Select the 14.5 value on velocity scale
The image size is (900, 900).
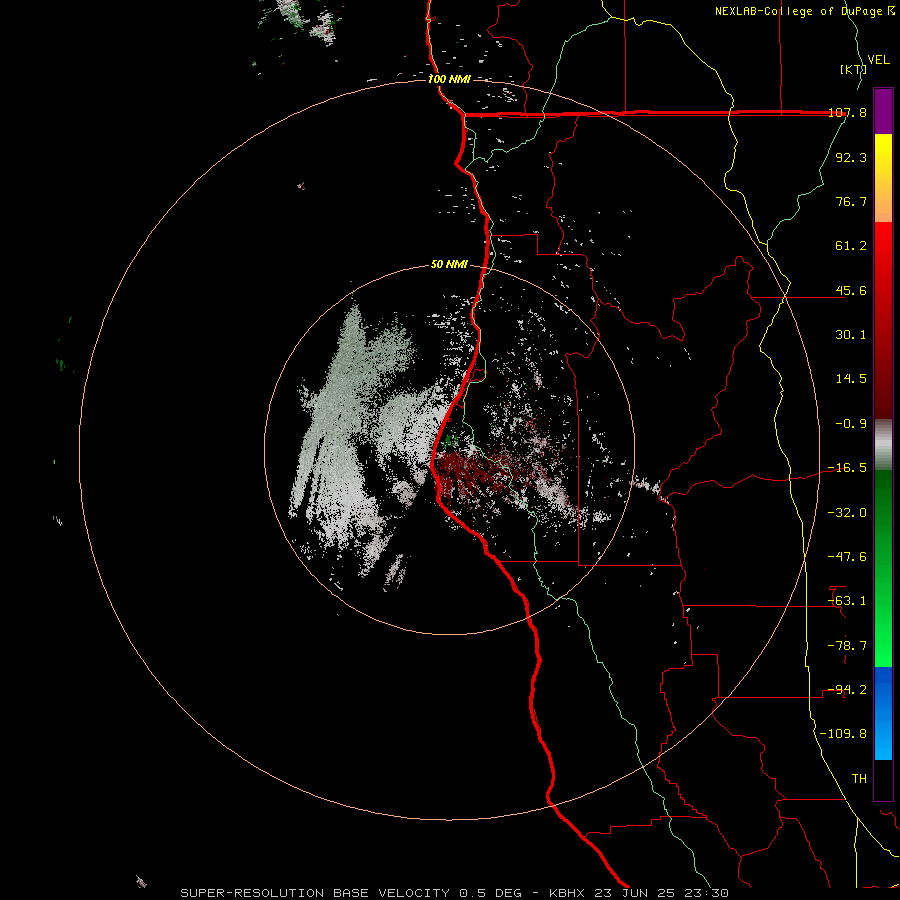(x=851, y=379)
